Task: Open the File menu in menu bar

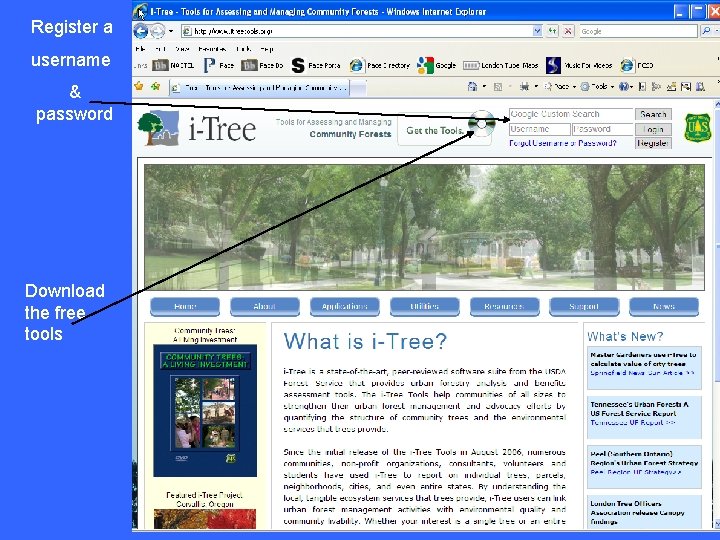Action: click(x=141, y=49)
